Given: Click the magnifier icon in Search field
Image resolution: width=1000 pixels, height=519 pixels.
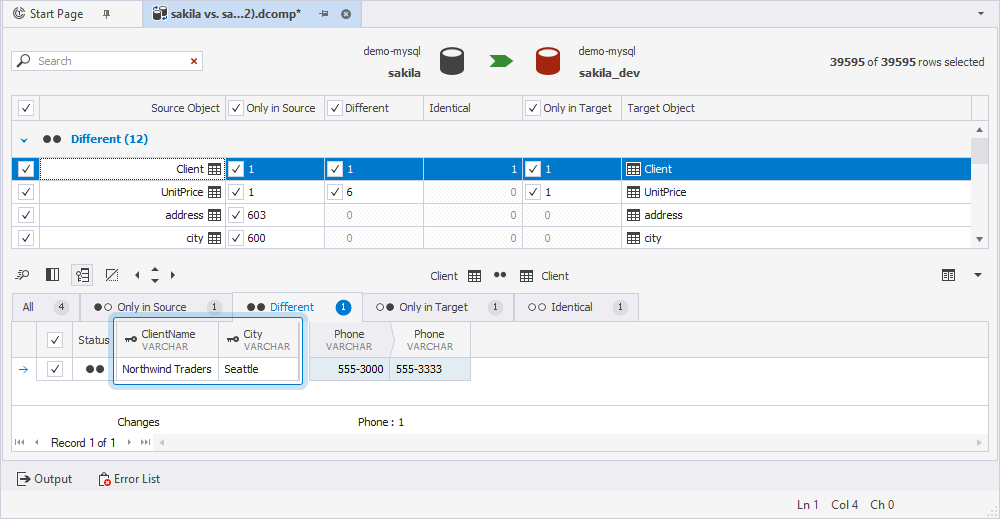Looking at the screenshot, I should click(x=24, y=61).
